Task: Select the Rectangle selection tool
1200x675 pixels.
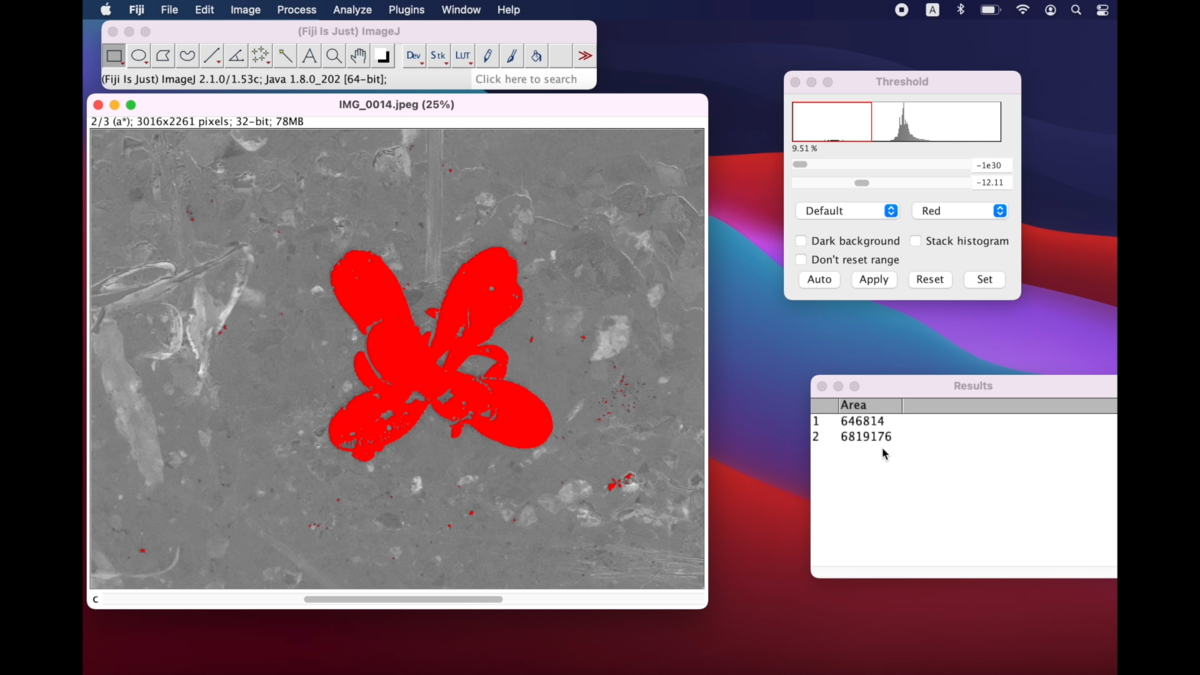Action: click(114, 56)
